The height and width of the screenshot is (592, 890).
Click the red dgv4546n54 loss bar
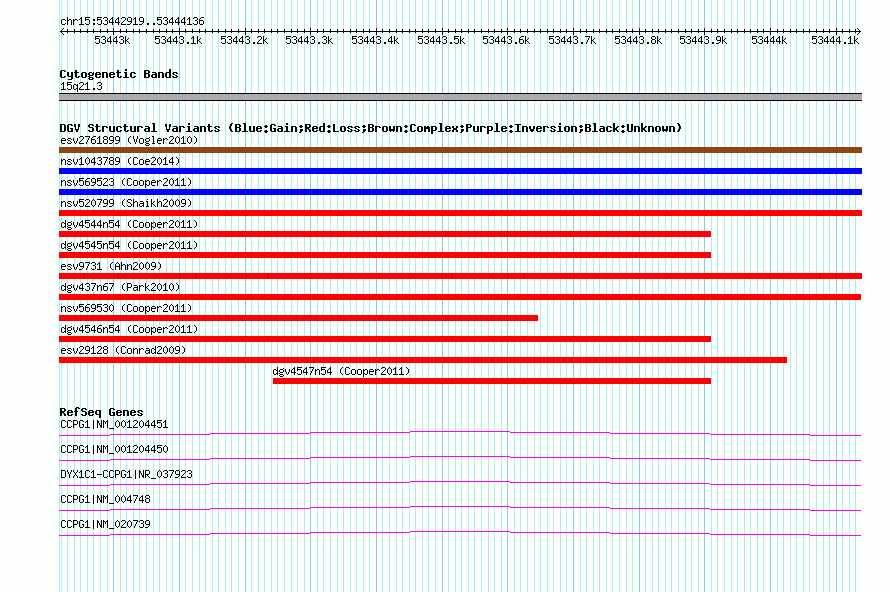pyautogui.click(x=385, y=339)
